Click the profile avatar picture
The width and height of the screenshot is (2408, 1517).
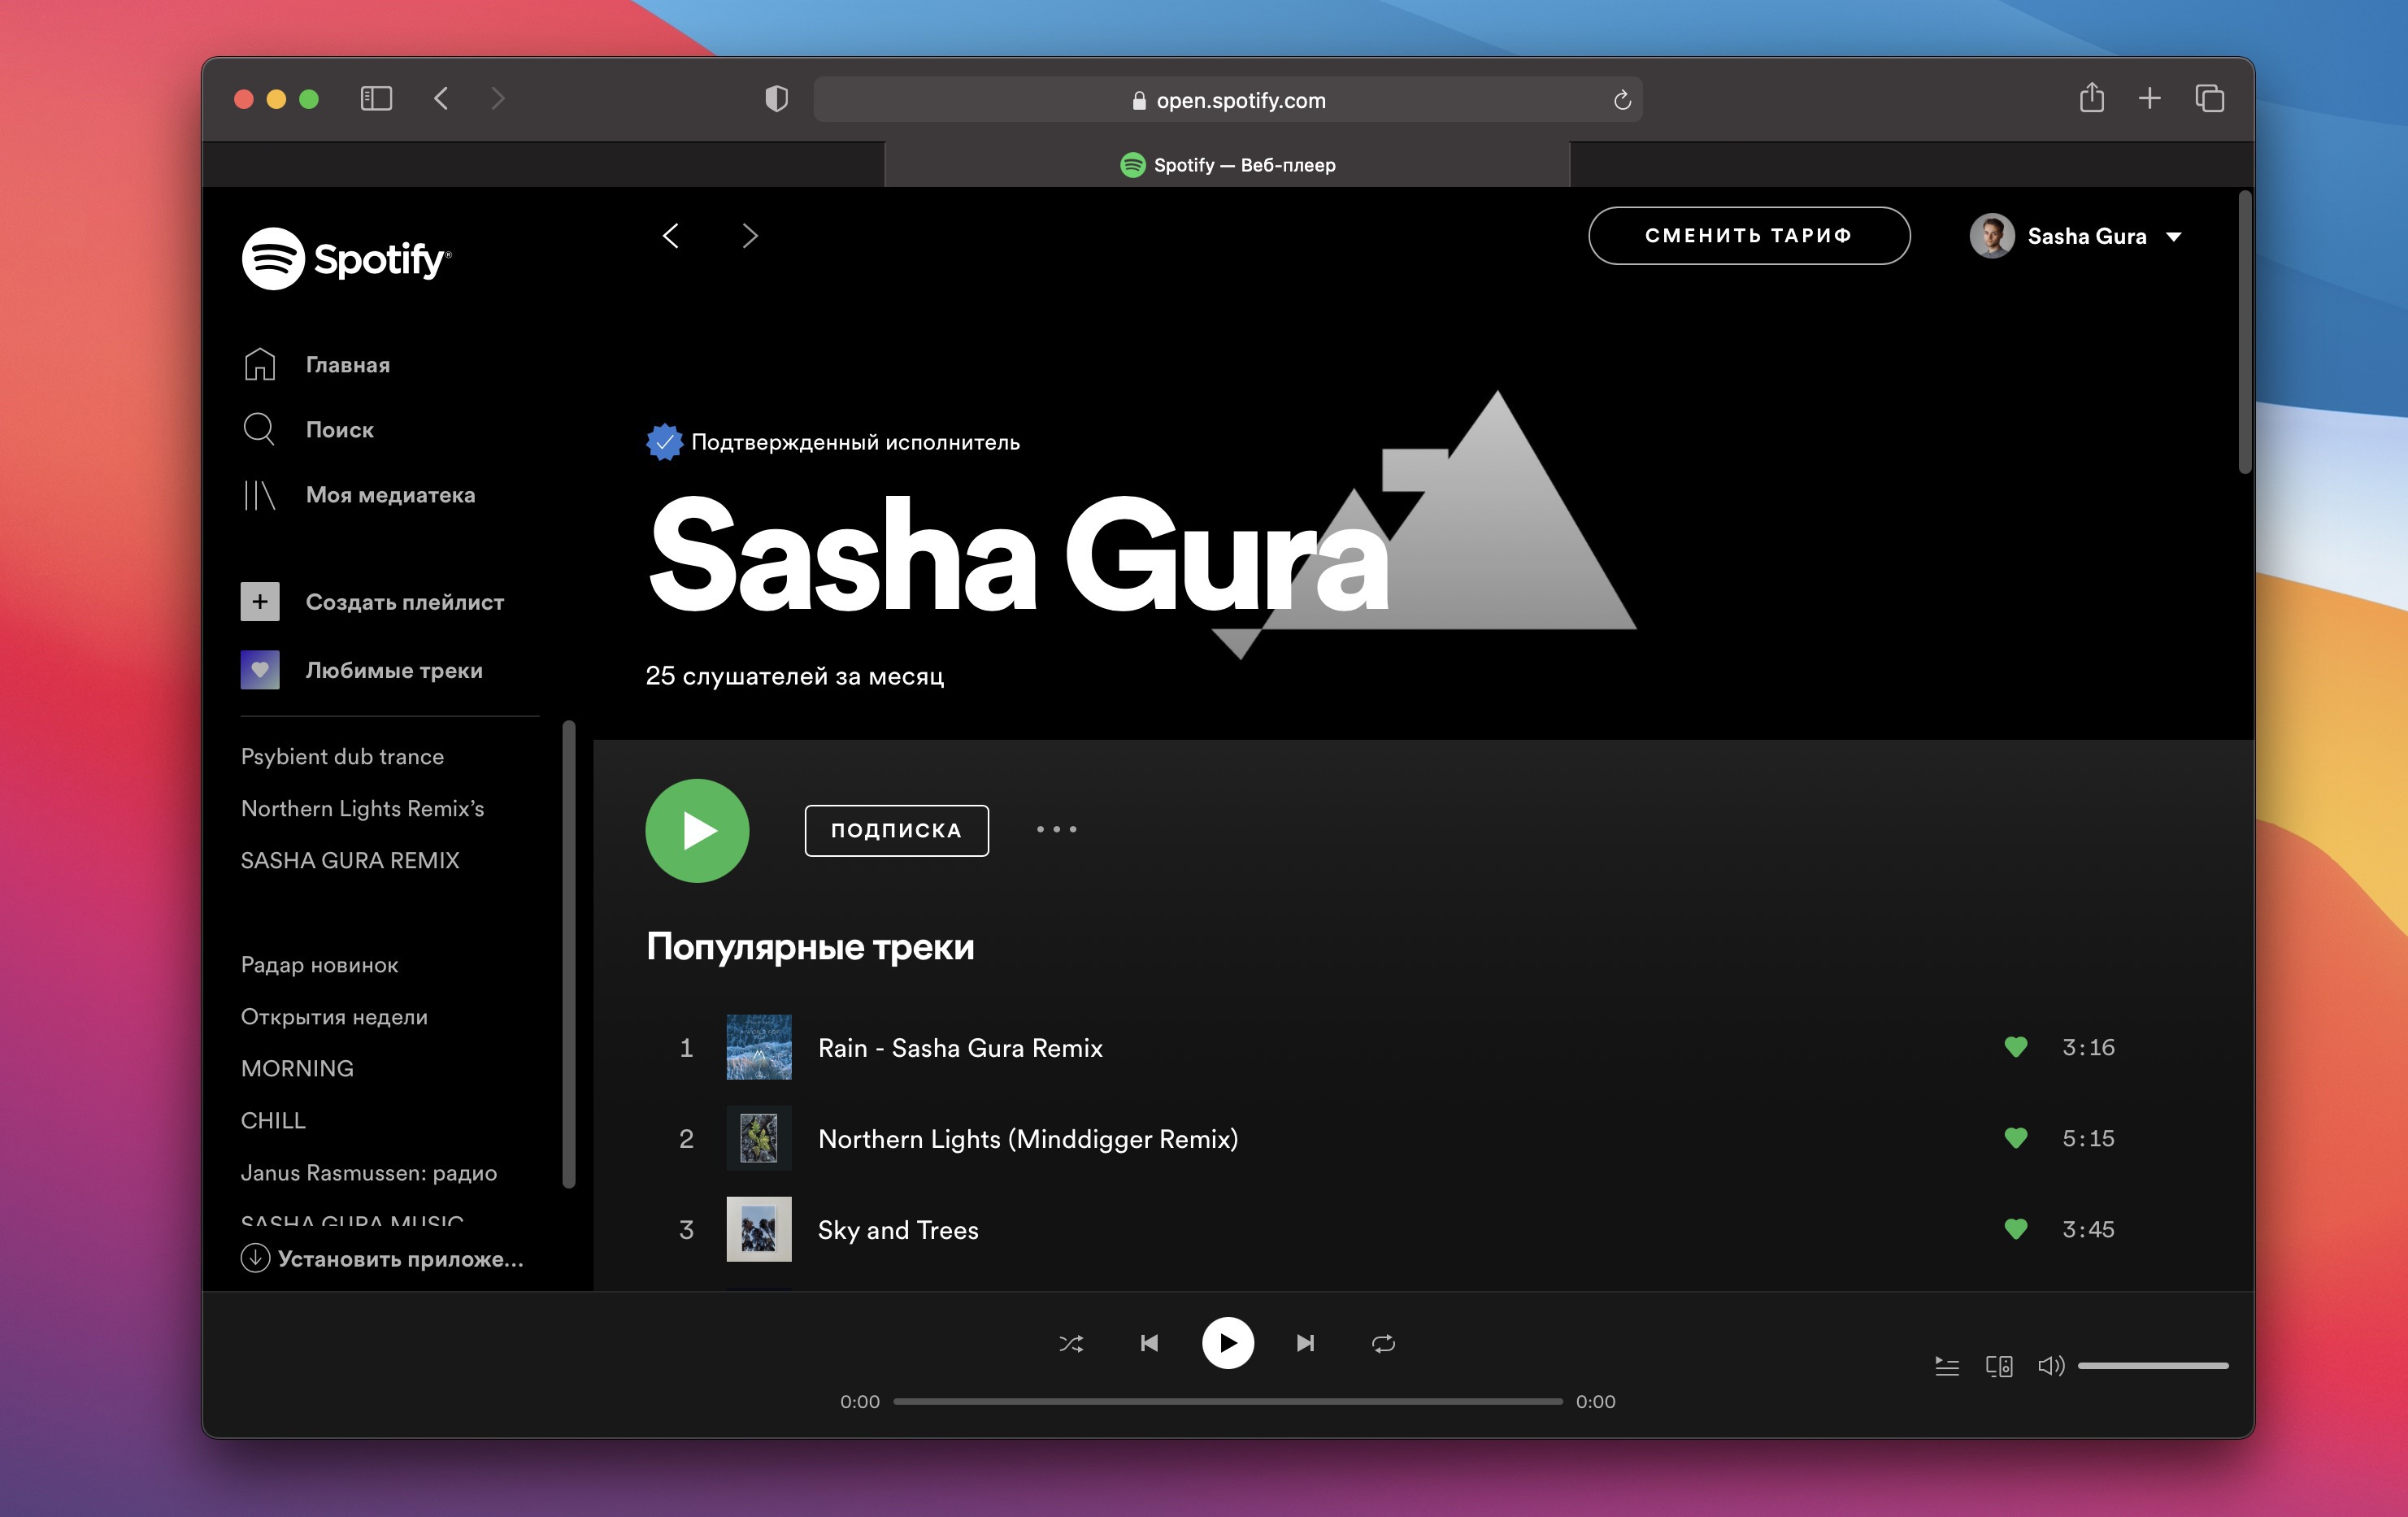[x=1992, y=237]
